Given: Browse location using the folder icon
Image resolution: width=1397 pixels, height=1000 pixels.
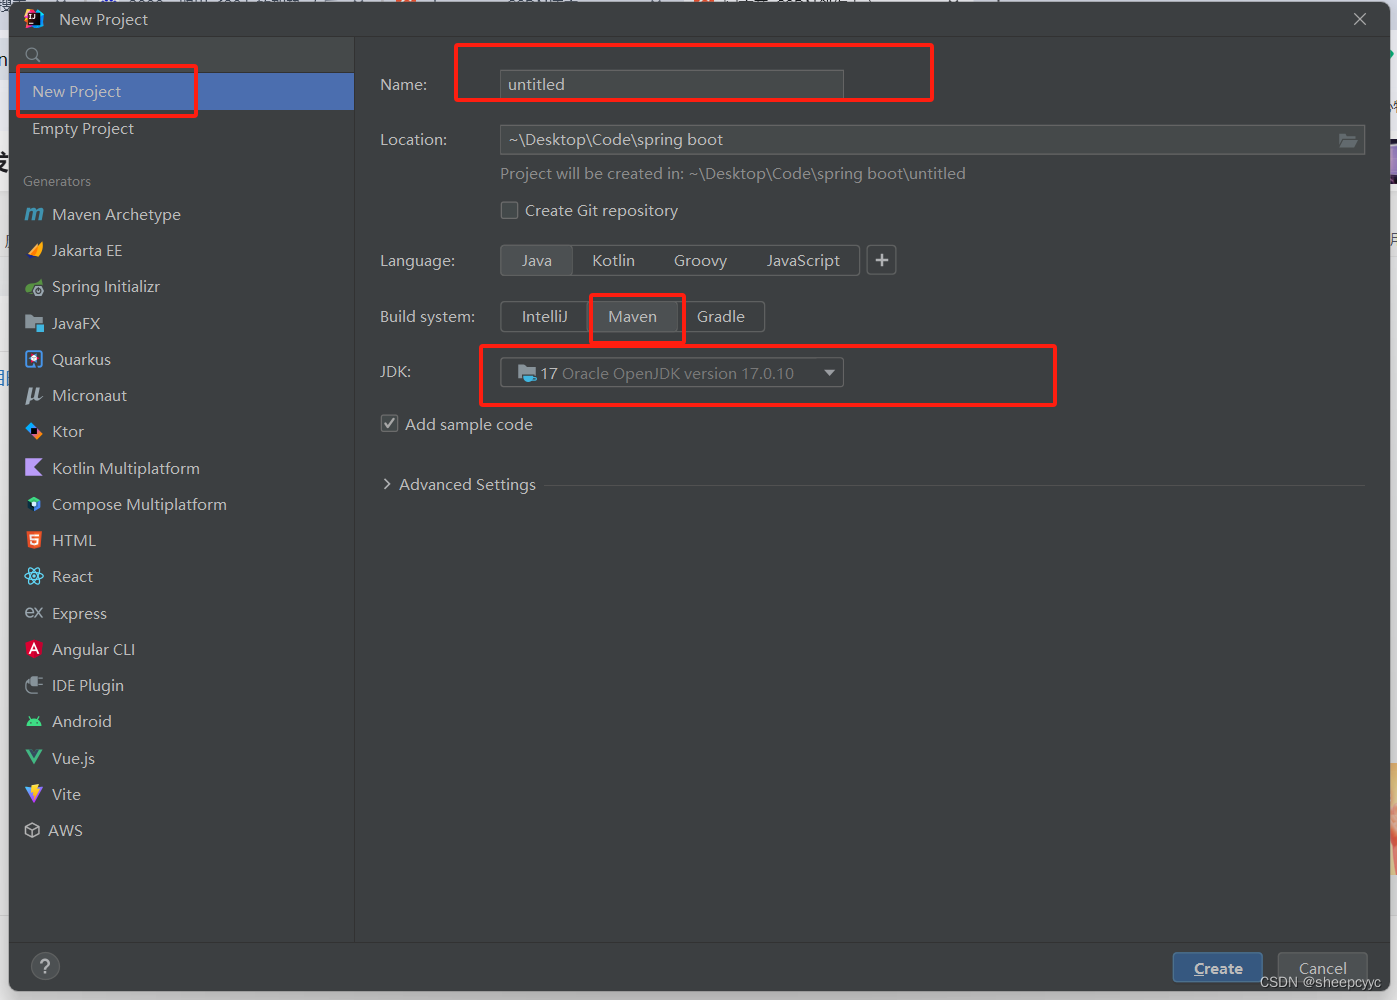Looking at the screenshot, I should click(x=1348, y=140).
